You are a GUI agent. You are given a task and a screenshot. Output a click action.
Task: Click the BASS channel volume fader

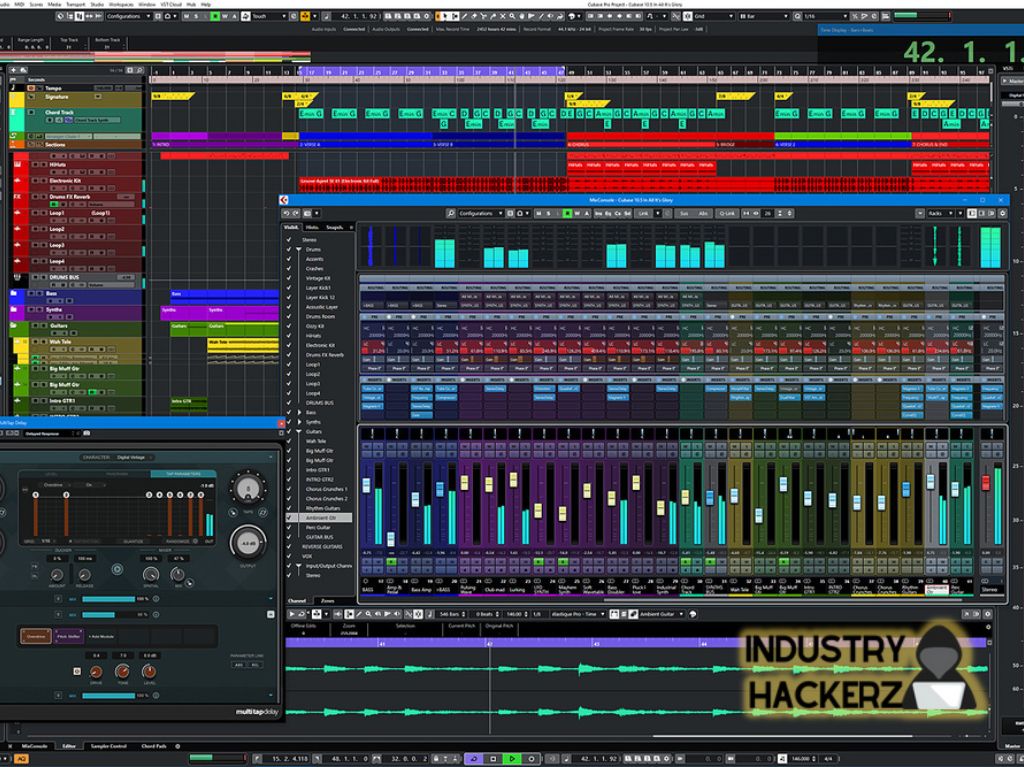tap(366, 485)
